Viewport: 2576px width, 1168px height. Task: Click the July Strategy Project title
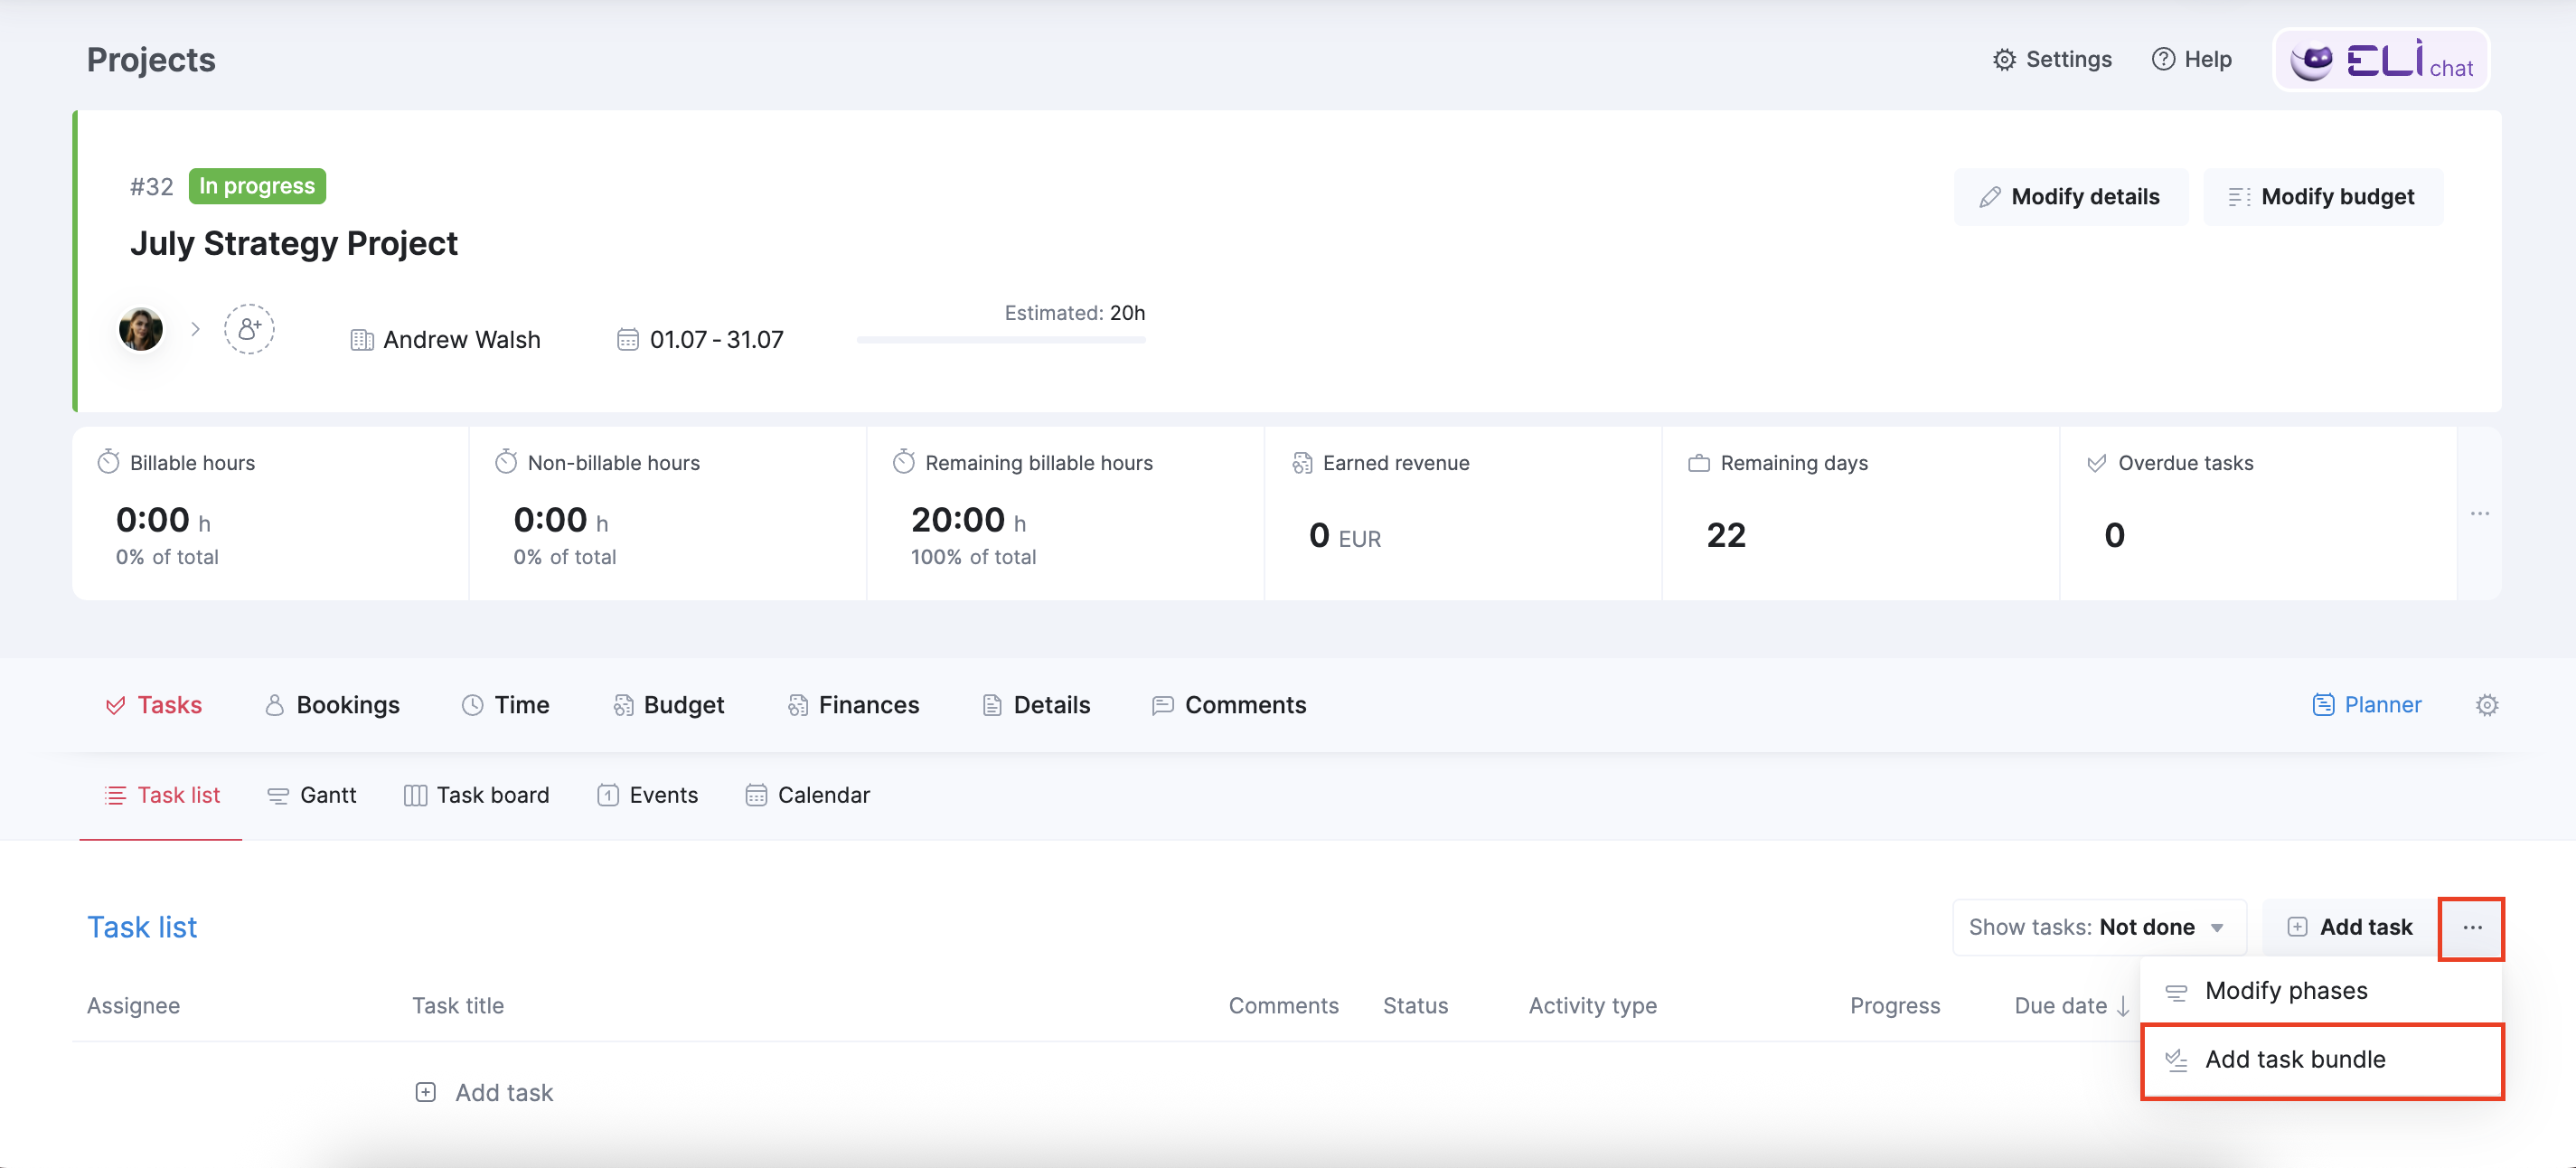click(x=294, y=243)
